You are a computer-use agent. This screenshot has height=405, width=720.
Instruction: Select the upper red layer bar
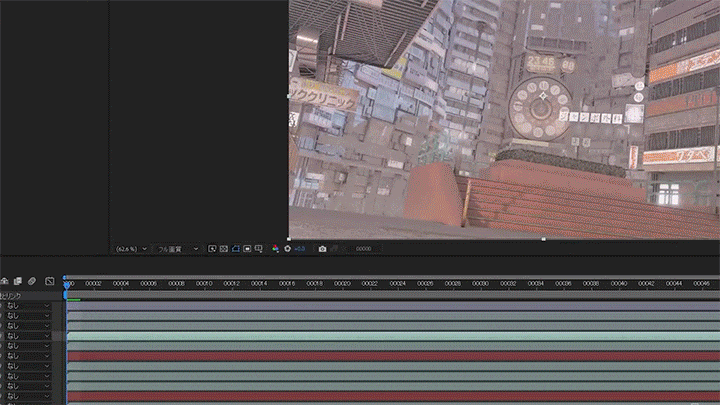393,356
